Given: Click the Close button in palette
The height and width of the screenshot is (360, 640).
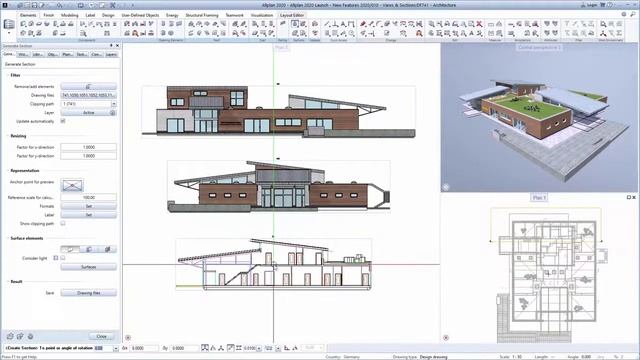Looking at the screenshot, I should click(102, 336).
